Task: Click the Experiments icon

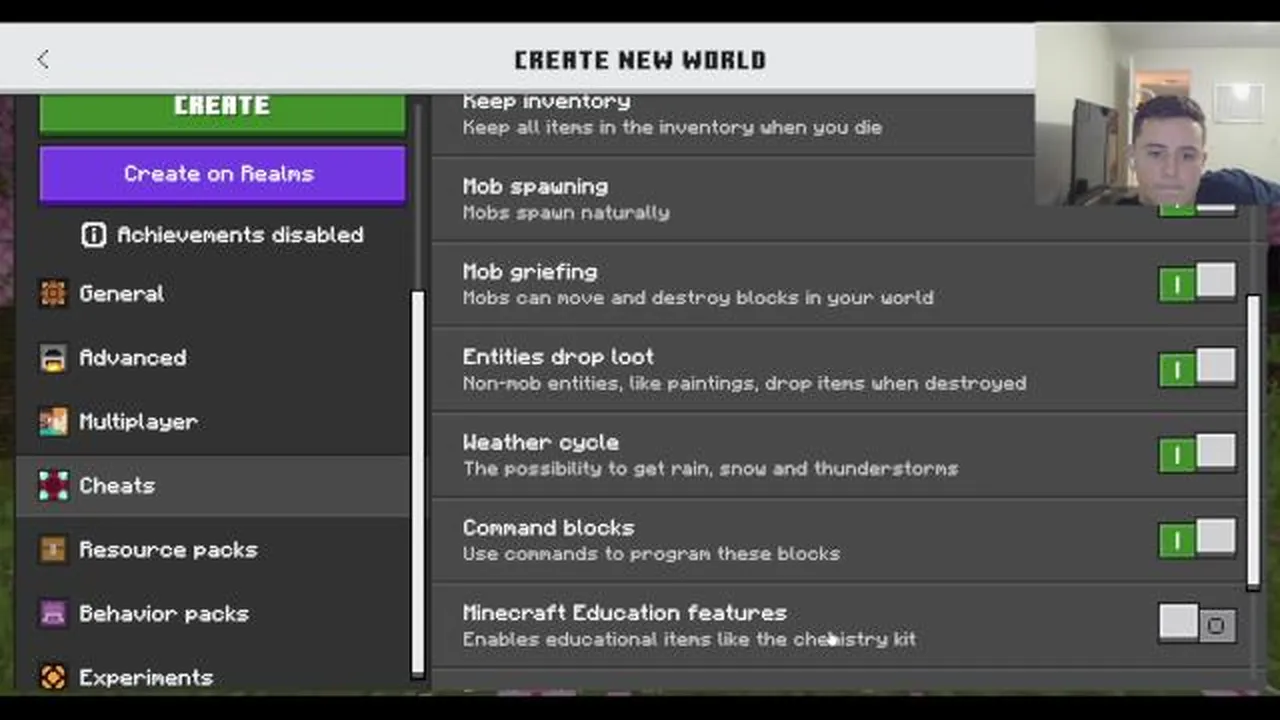Action: point(53,677)
